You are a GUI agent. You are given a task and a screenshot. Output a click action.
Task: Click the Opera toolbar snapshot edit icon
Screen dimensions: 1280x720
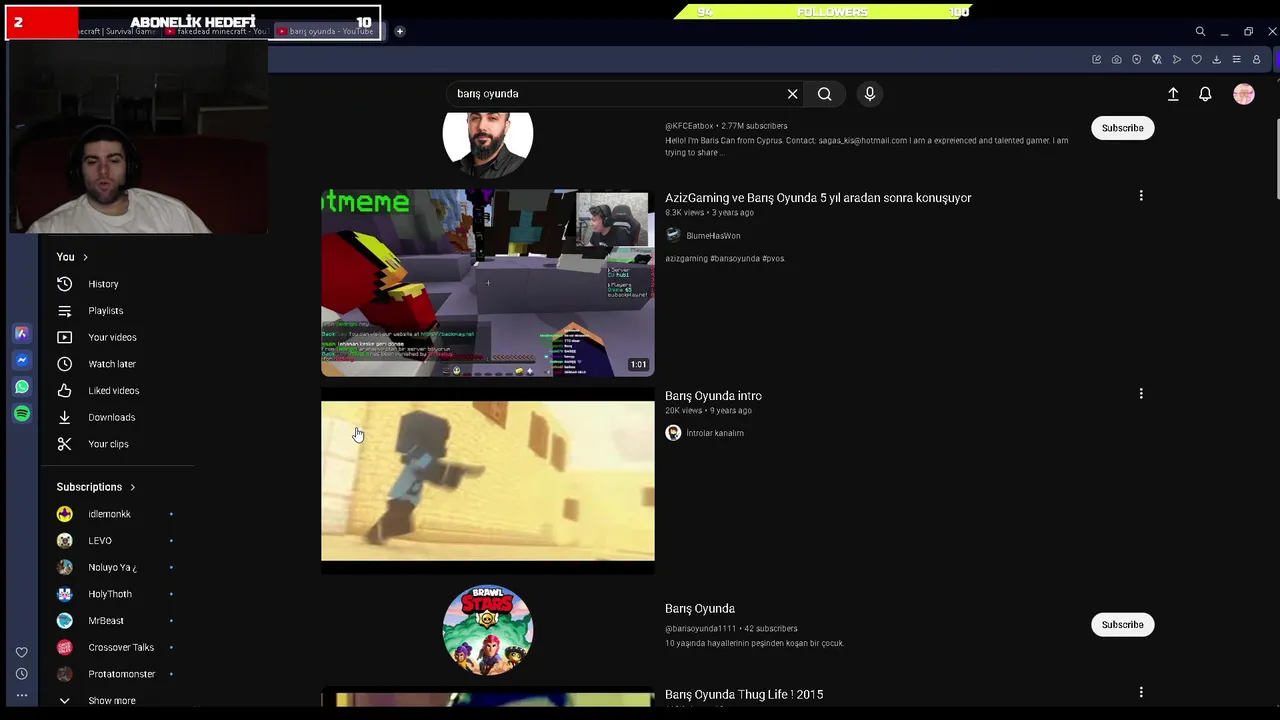coord(1096,60)
